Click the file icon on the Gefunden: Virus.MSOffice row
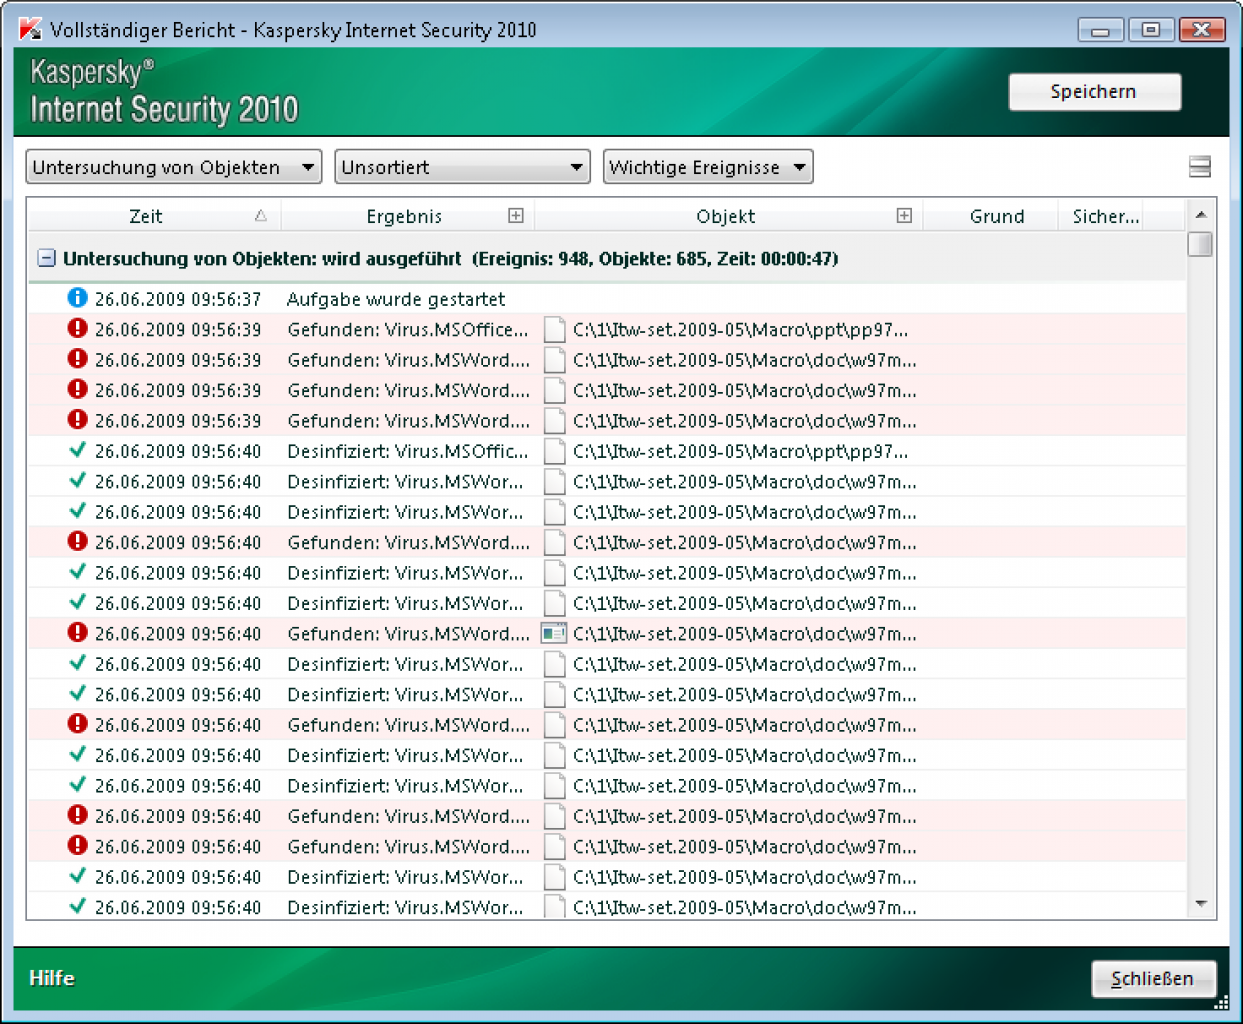 coord(554,329)
